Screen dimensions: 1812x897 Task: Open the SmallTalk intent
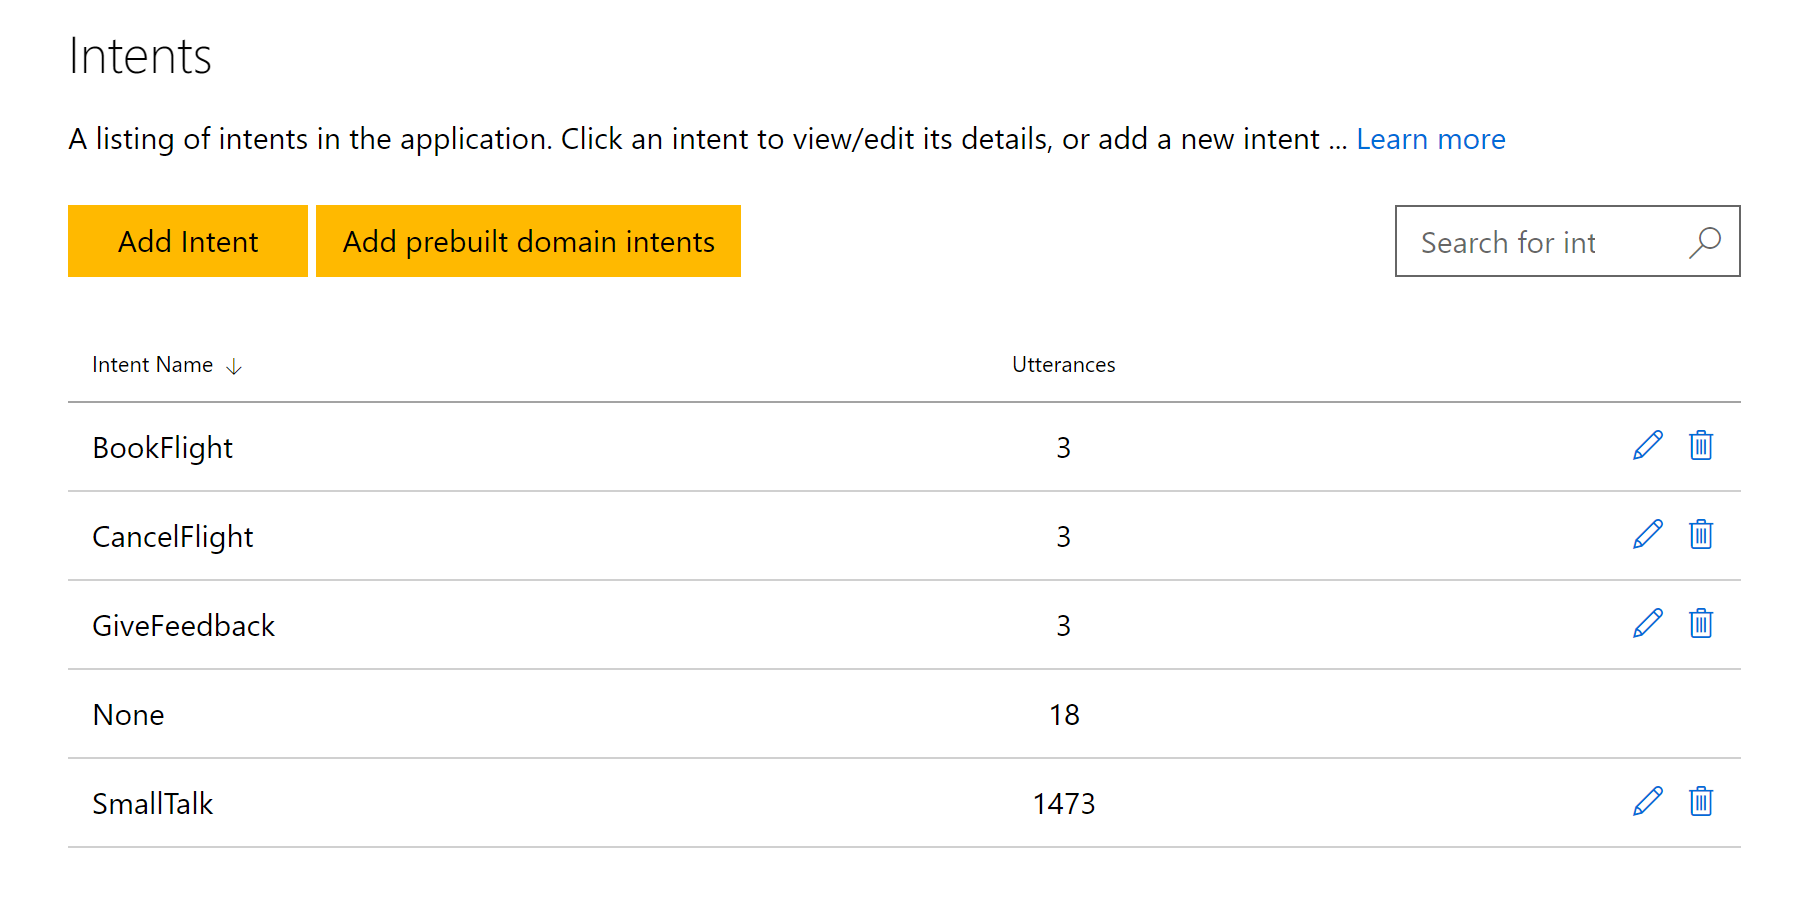point(153,804)
